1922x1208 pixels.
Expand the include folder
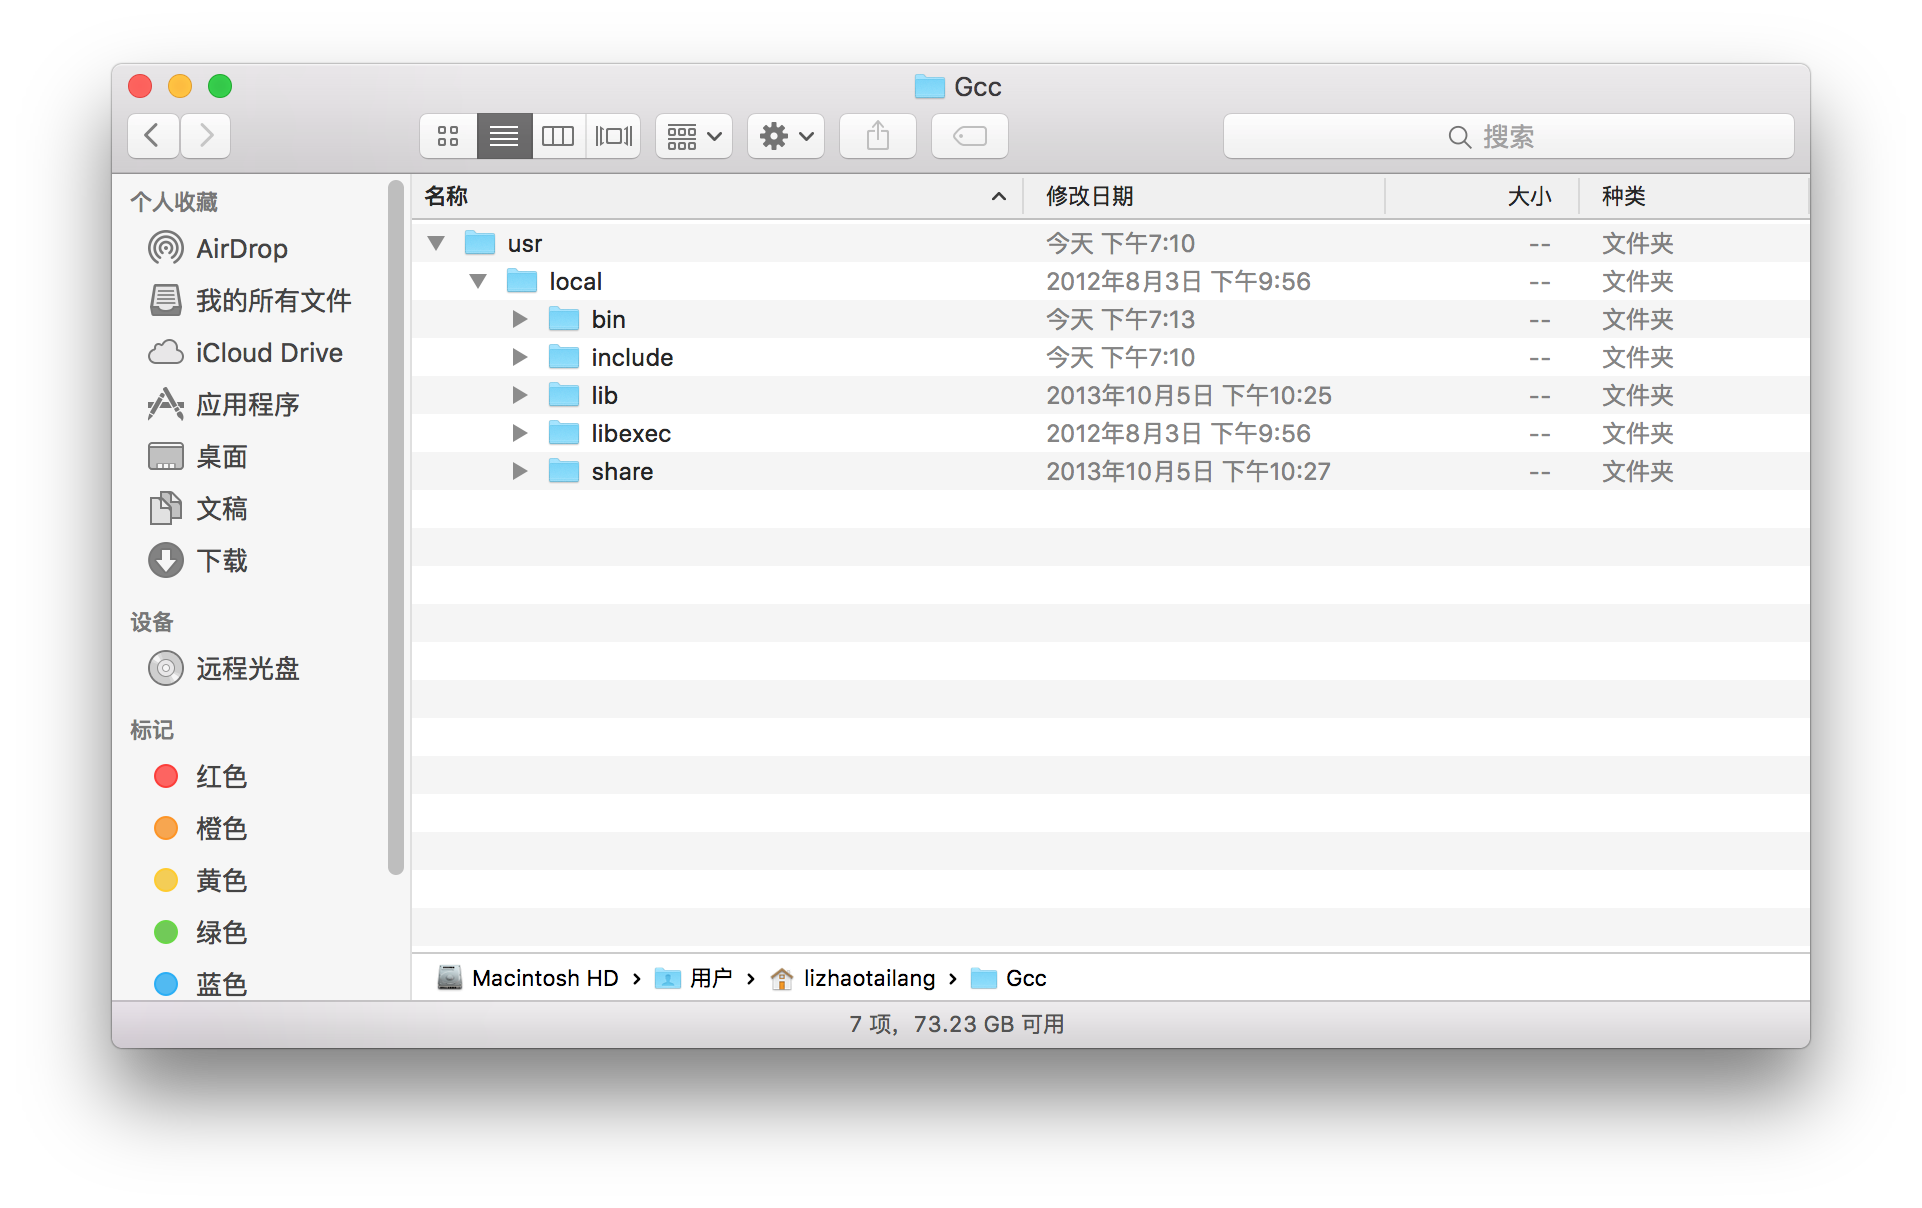pos(520,357)
